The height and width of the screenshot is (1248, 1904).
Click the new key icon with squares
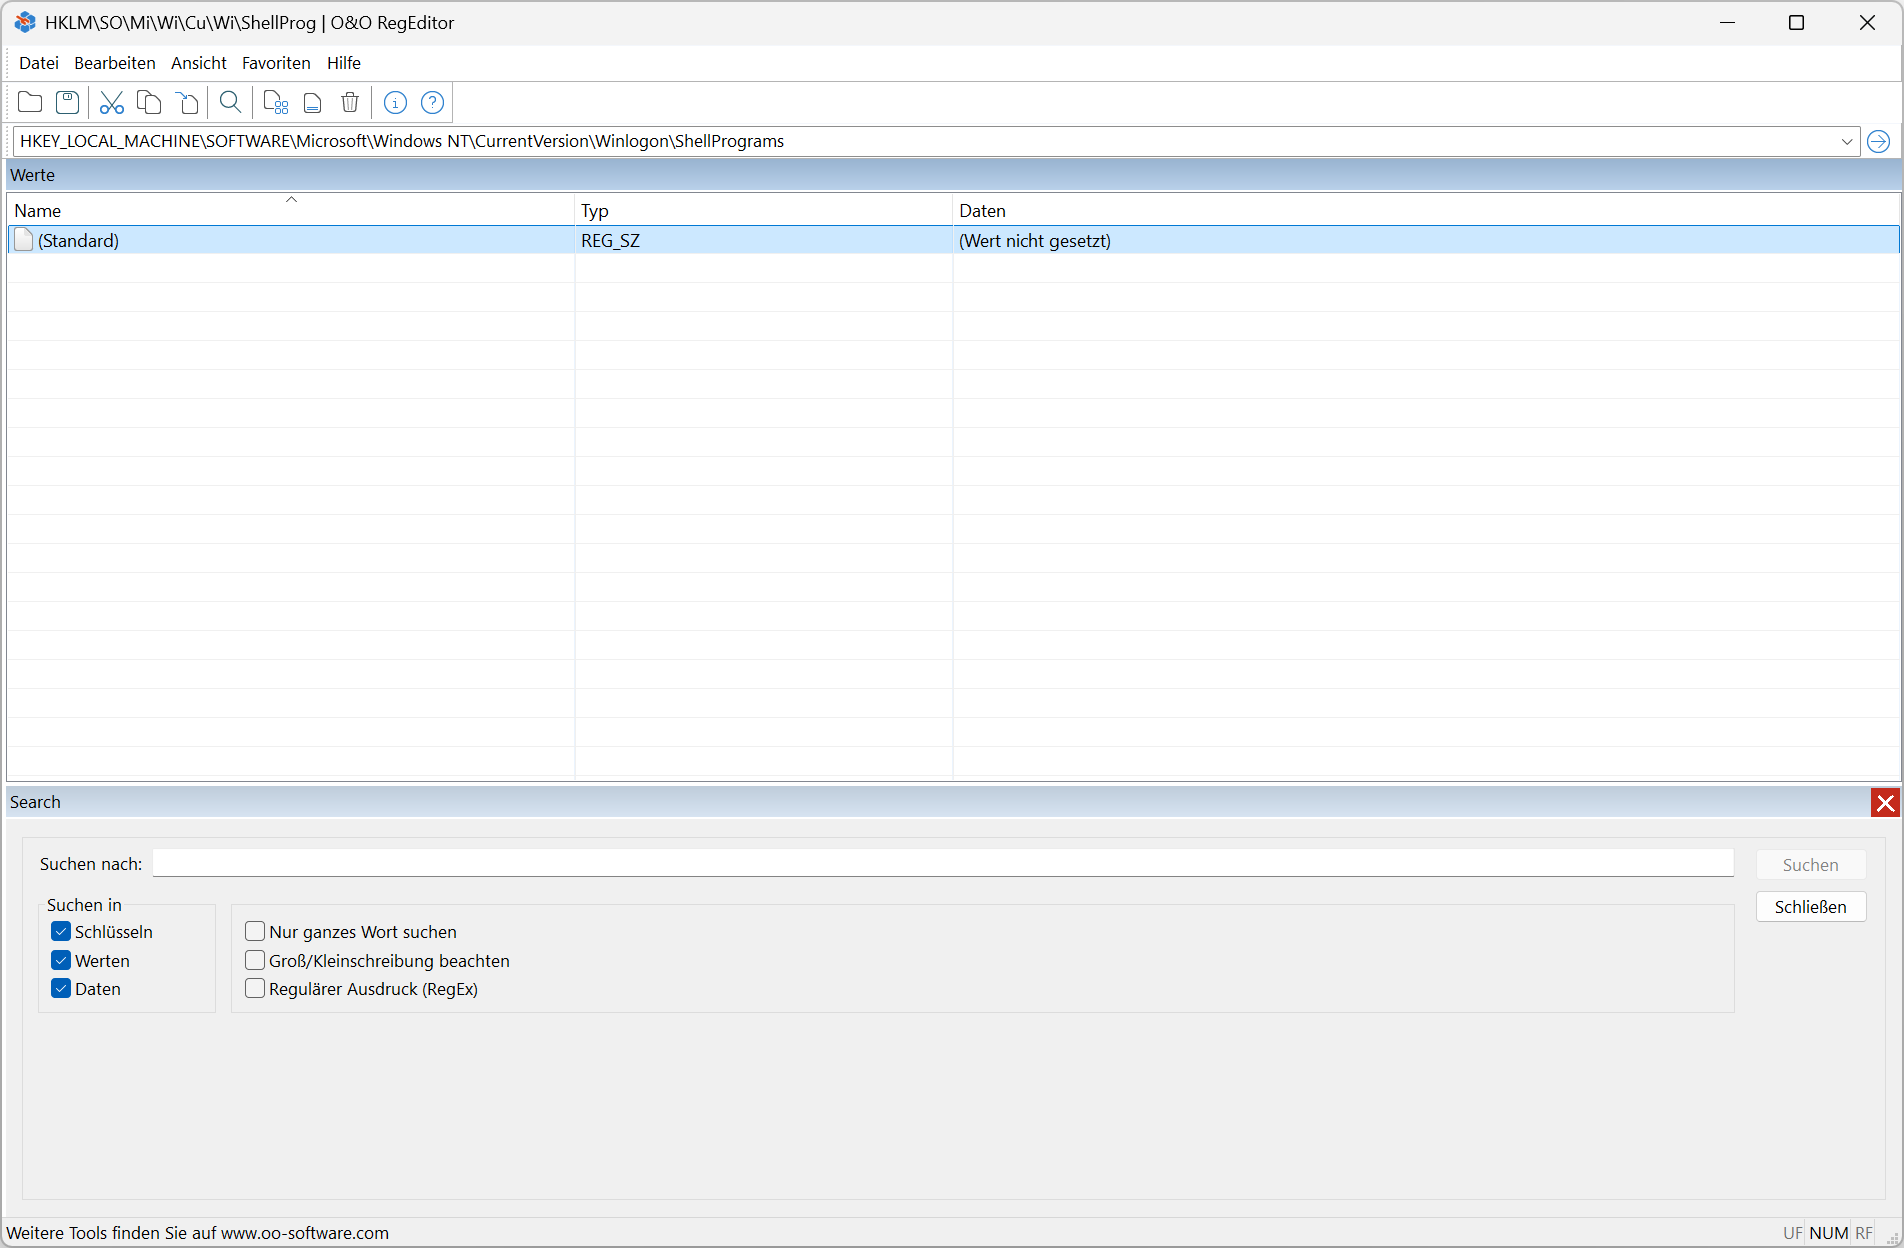(x=275, y=102)
